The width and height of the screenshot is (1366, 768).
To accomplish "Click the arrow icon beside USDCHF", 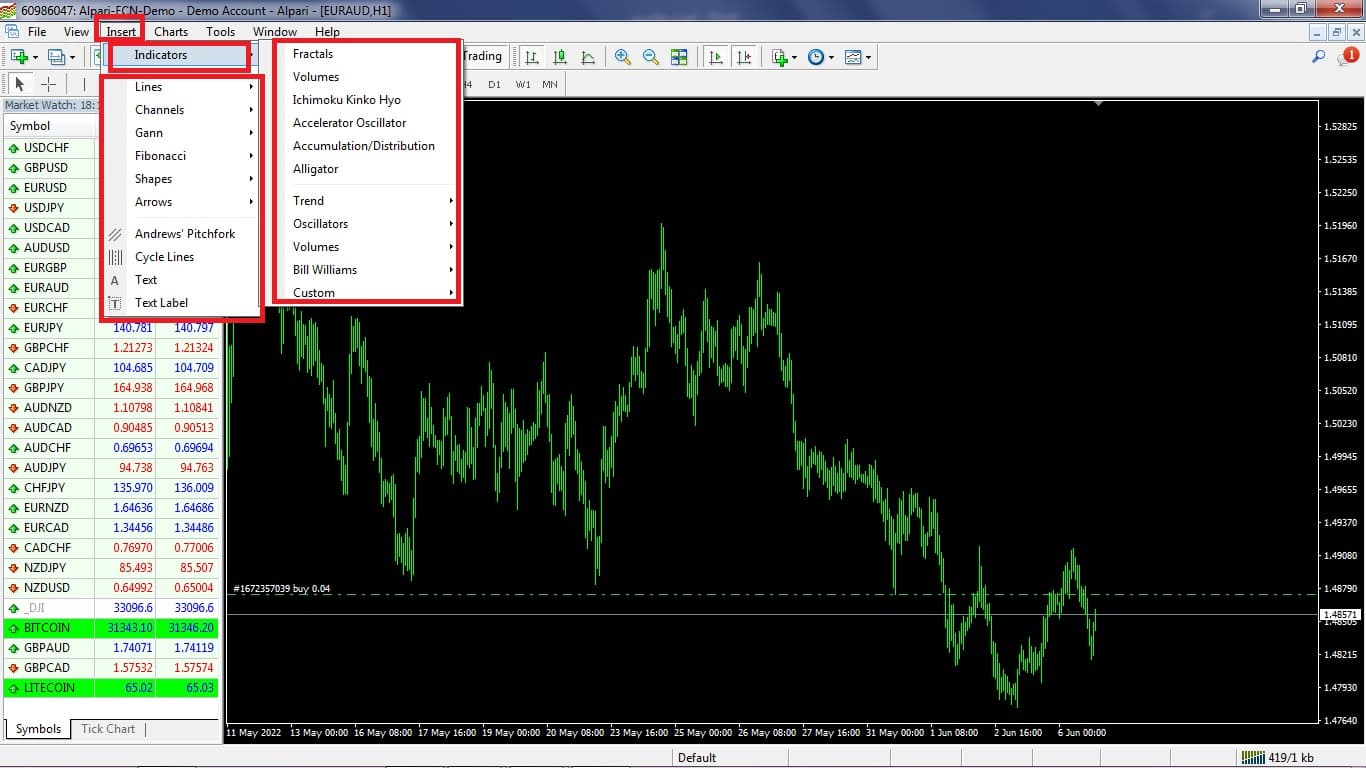I will point(14,148).
